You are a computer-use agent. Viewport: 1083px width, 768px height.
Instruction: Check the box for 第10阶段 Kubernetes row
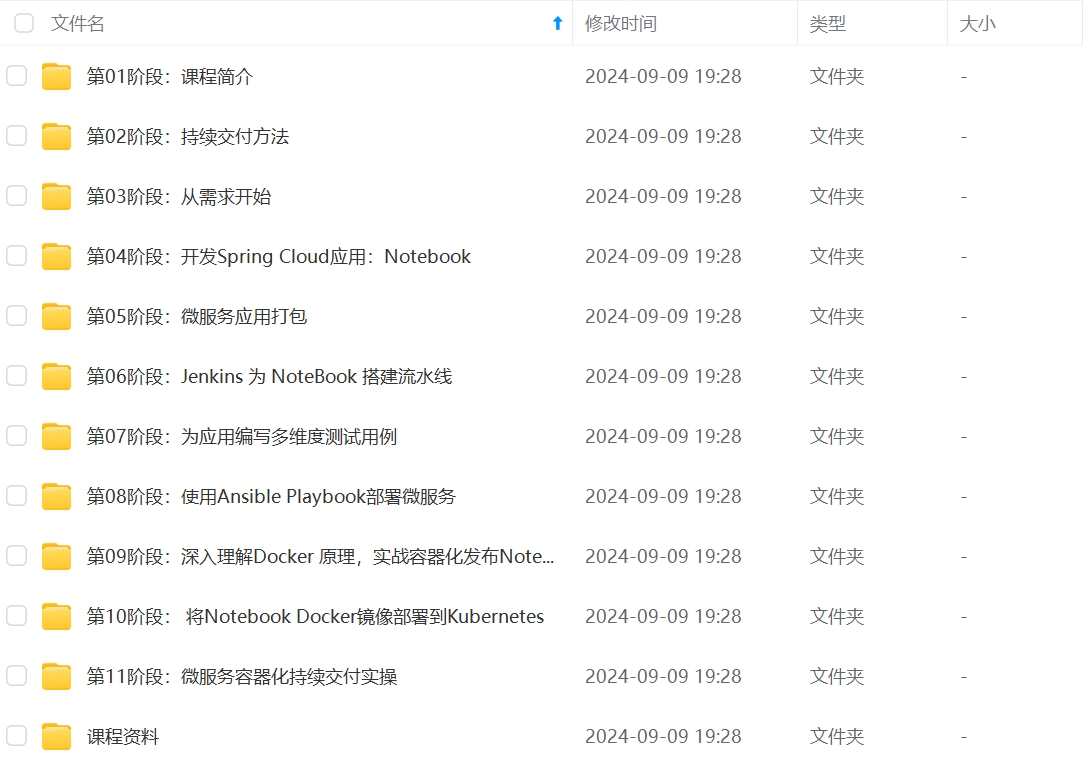point(17,616)
